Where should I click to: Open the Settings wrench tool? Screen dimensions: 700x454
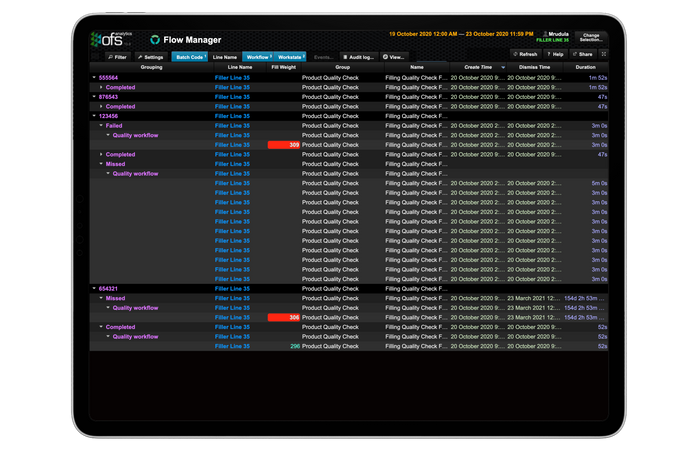pyautogui.click(x=150, y=57)
